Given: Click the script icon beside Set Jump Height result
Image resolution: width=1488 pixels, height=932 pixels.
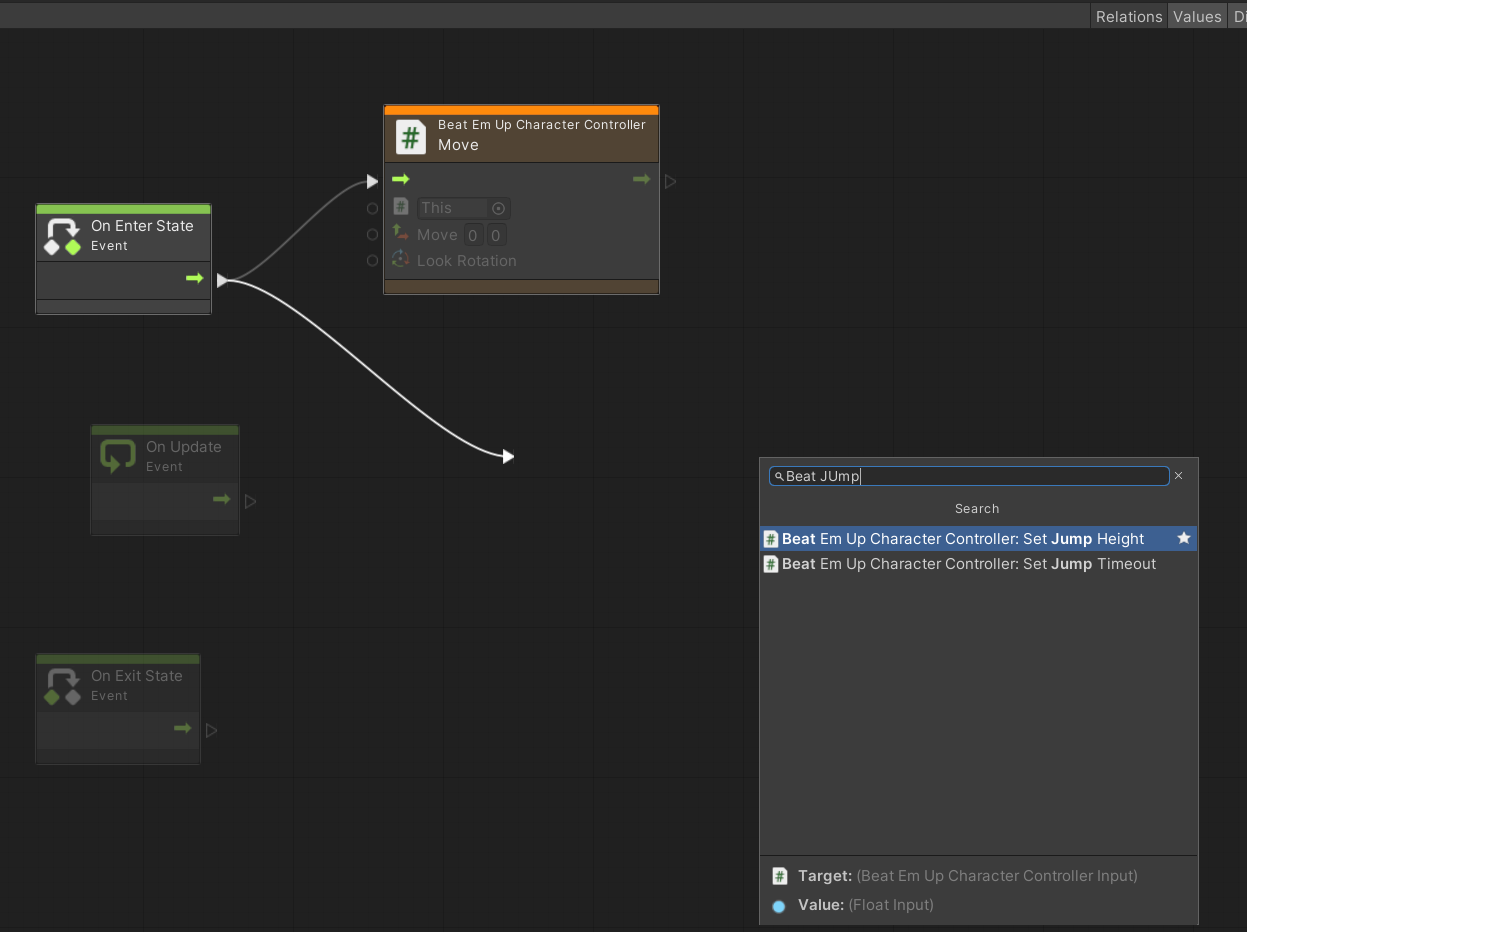Looking at the screenshot, I should [x=771, y=538].
